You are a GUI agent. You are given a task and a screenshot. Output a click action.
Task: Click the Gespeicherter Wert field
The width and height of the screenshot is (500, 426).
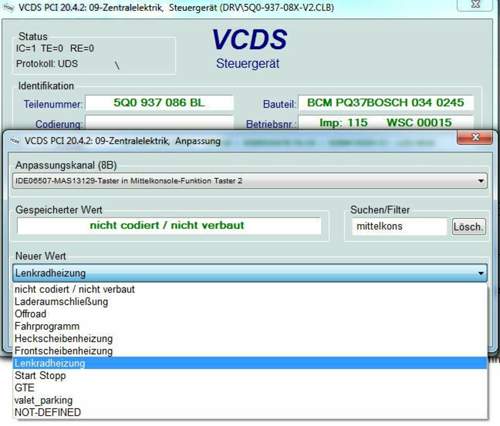point(169,226)
